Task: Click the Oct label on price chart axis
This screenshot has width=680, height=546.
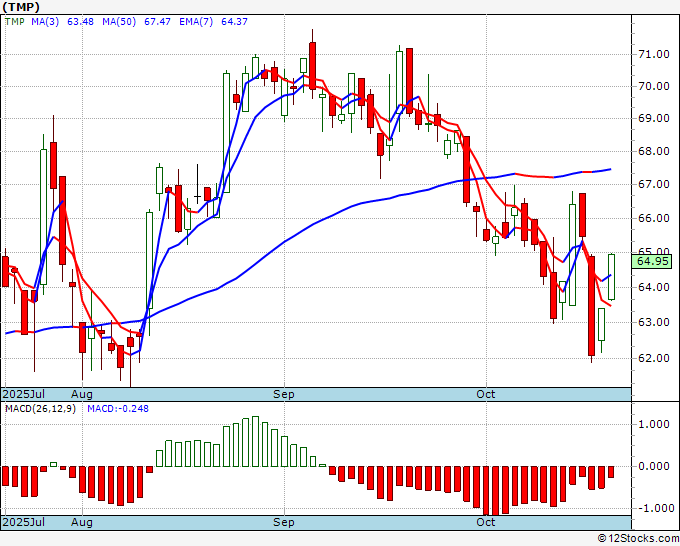Action: 485,394
